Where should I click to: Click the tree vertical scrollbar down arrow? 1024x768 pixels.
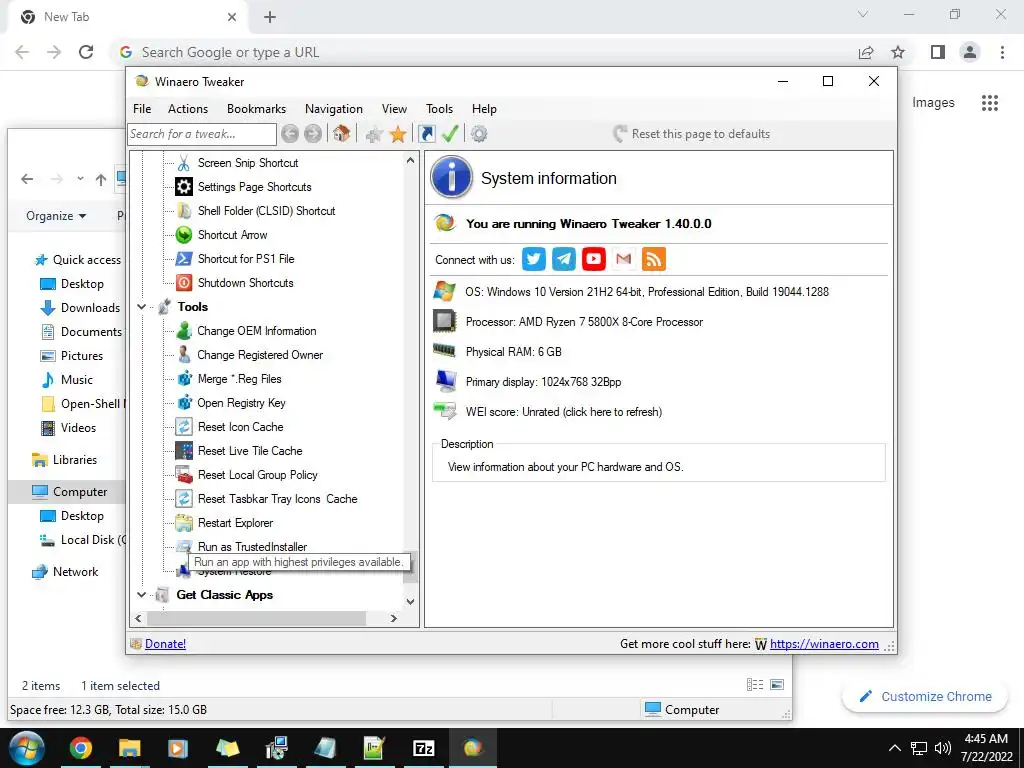[x=410, y=601]
